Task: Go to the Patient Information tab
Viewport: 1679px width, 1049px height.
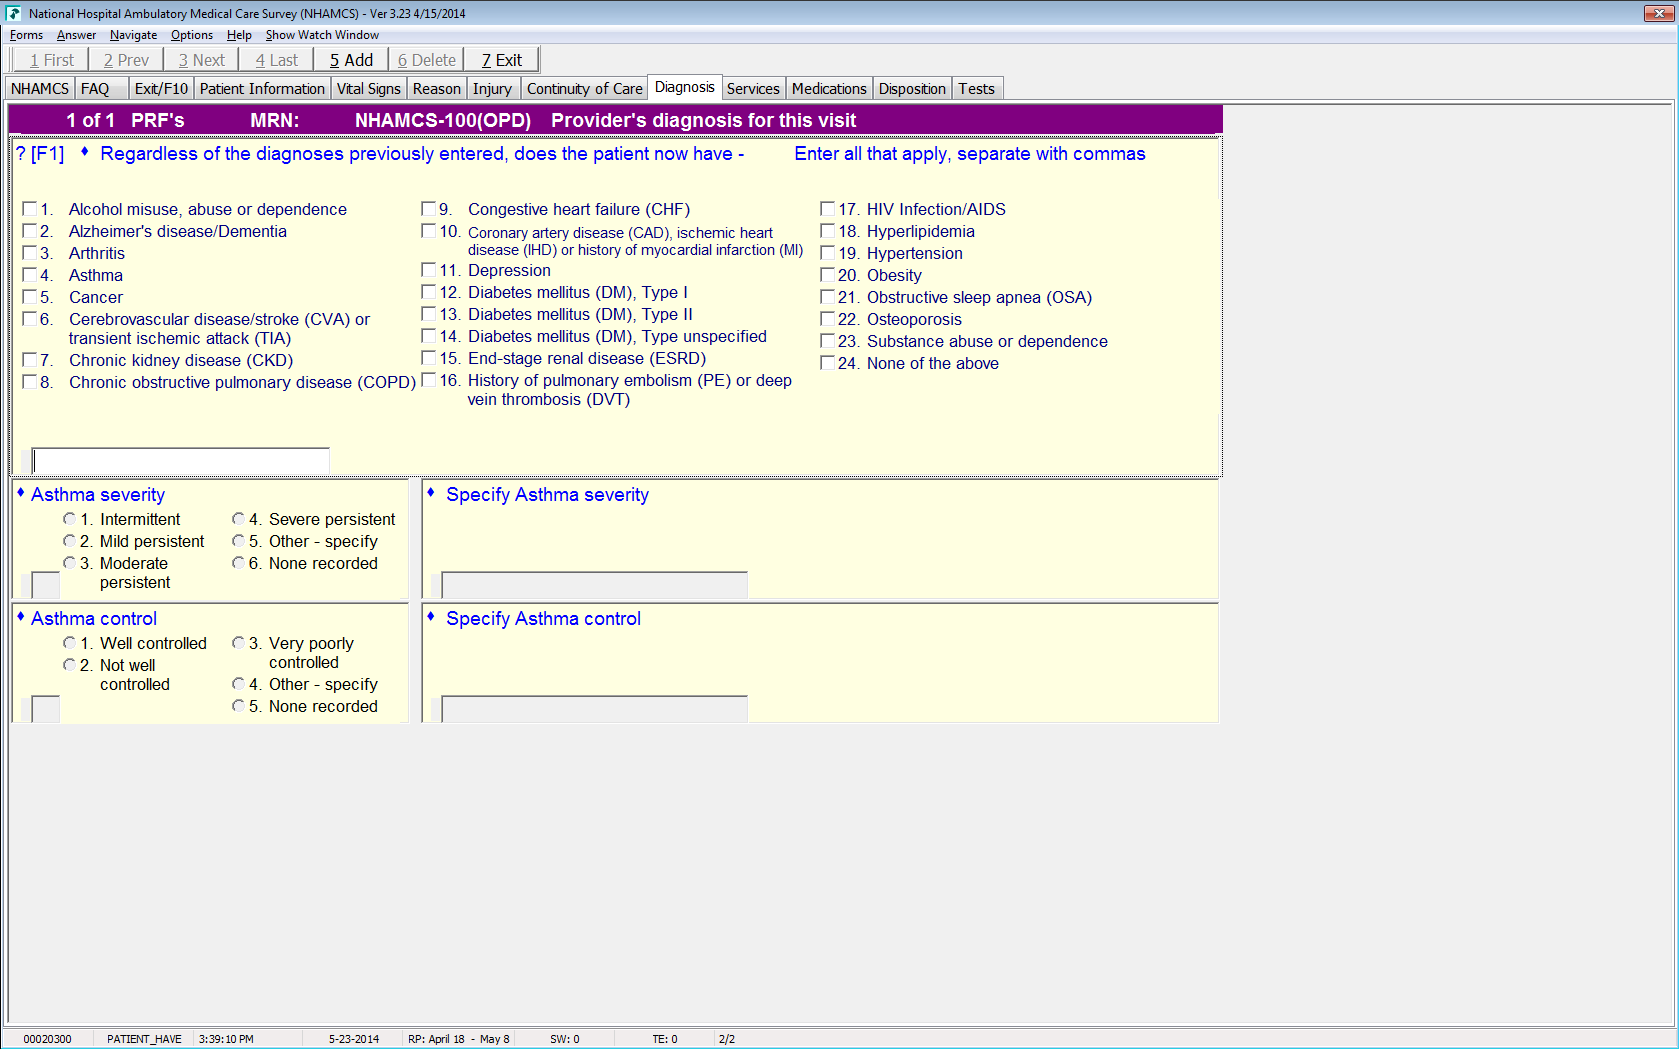Action: coord(262,89)
